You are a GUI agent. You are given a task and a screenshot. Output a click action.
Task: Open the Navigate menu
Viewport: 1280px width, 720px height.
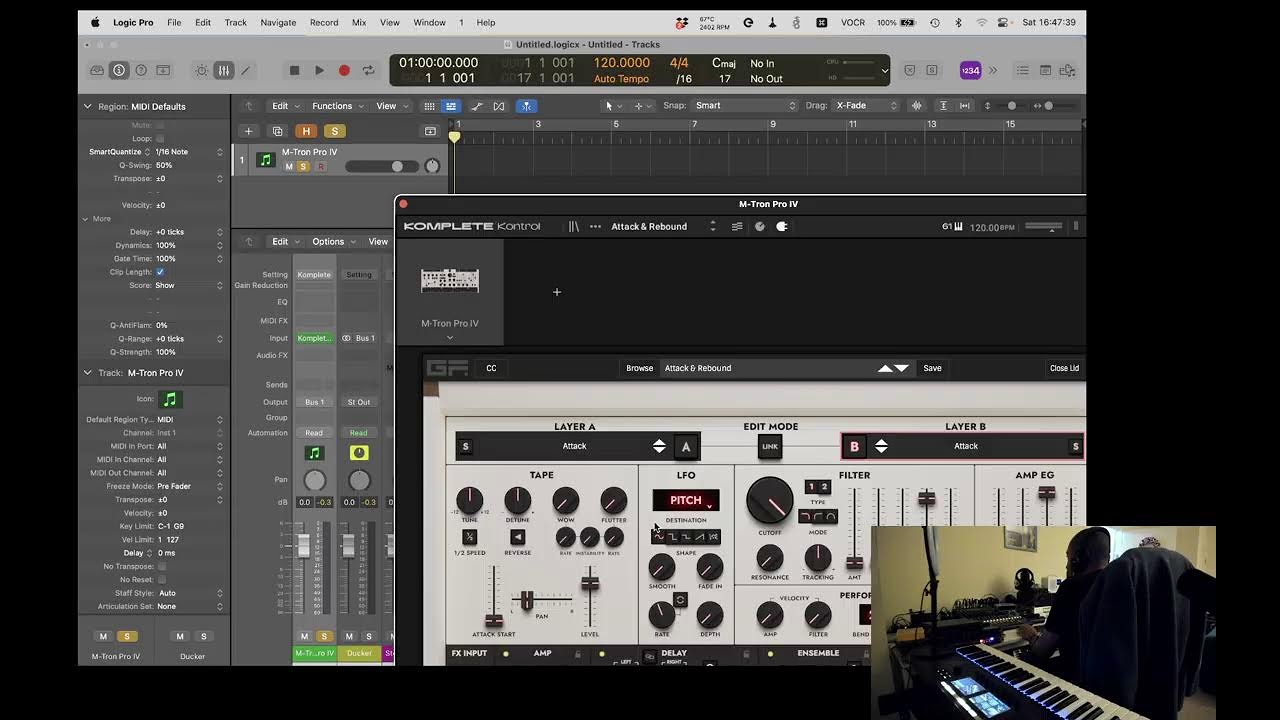(278, 22)
